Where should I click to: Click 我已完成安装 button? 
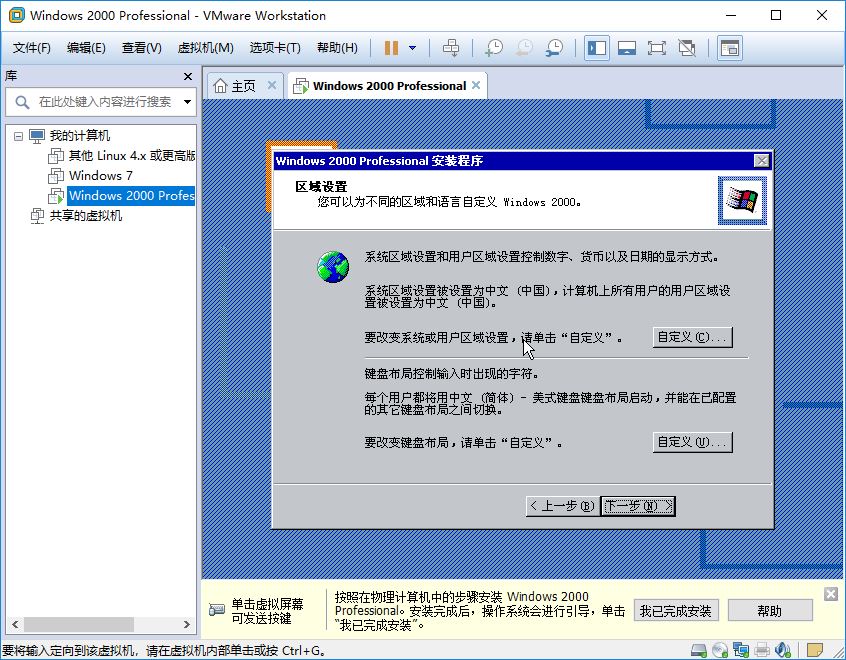click(676, 611)
